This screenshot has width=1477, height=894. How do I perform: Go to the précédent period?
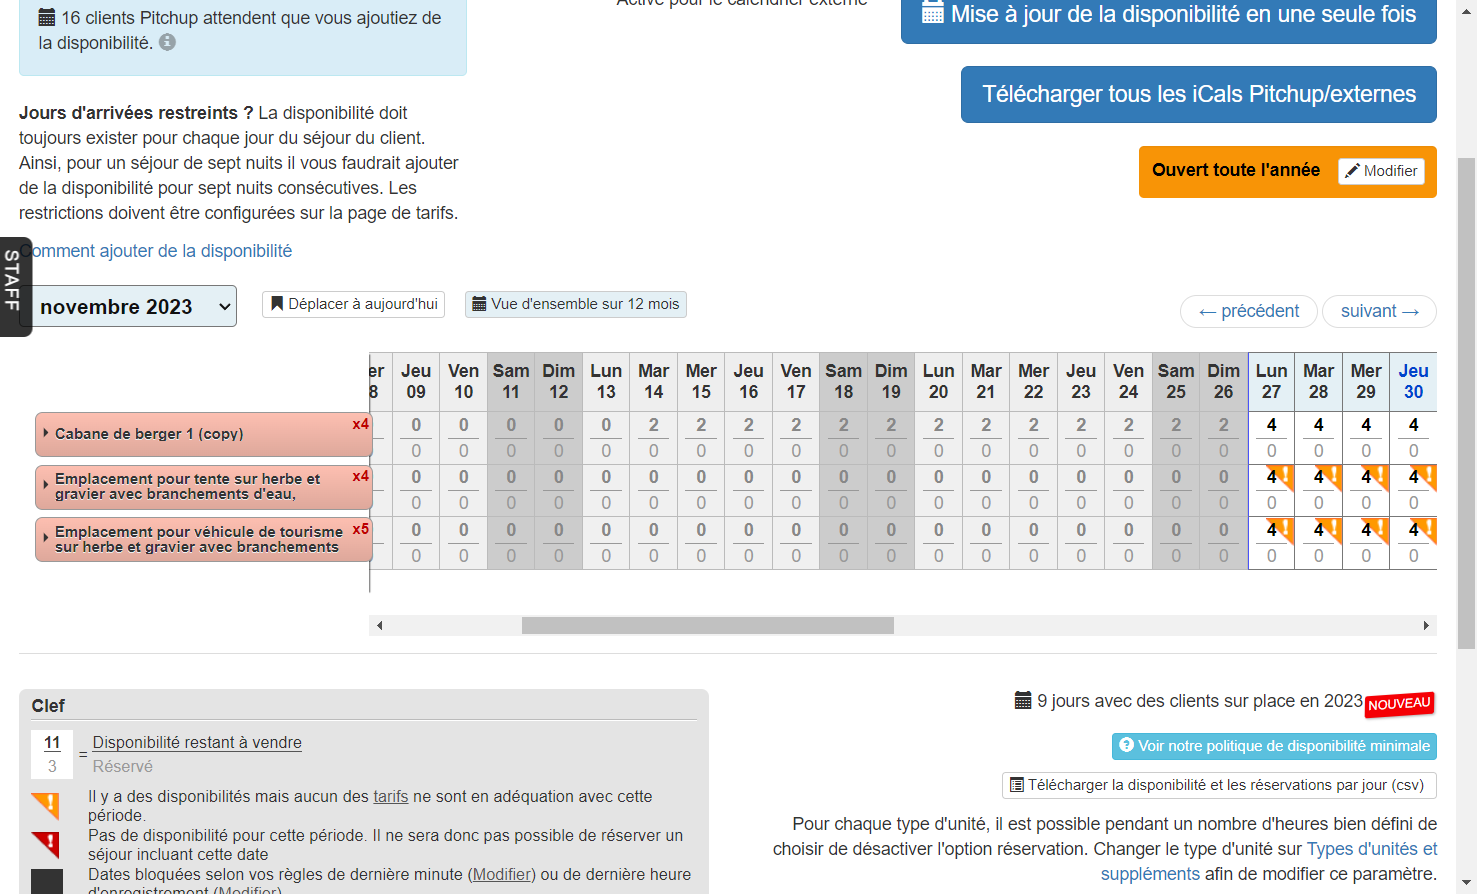point(1249,311)
